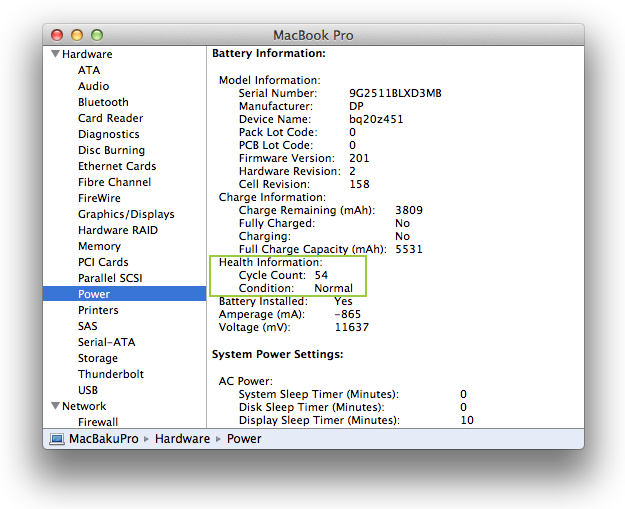625x509 pixels.
Task: Select PCI Cards entry
Action: pyautogui.click(x=103, y=262)
